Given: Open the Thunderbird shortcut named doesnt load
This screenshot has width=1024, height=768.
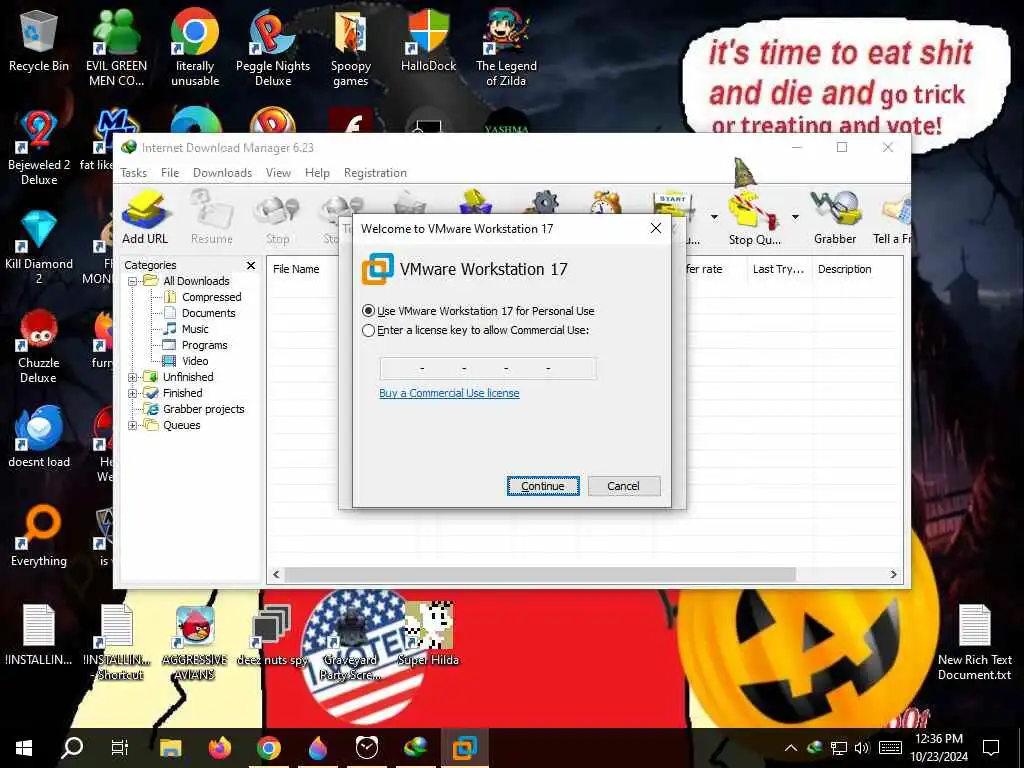Looking at the screenshot, I should coord(39,438).
